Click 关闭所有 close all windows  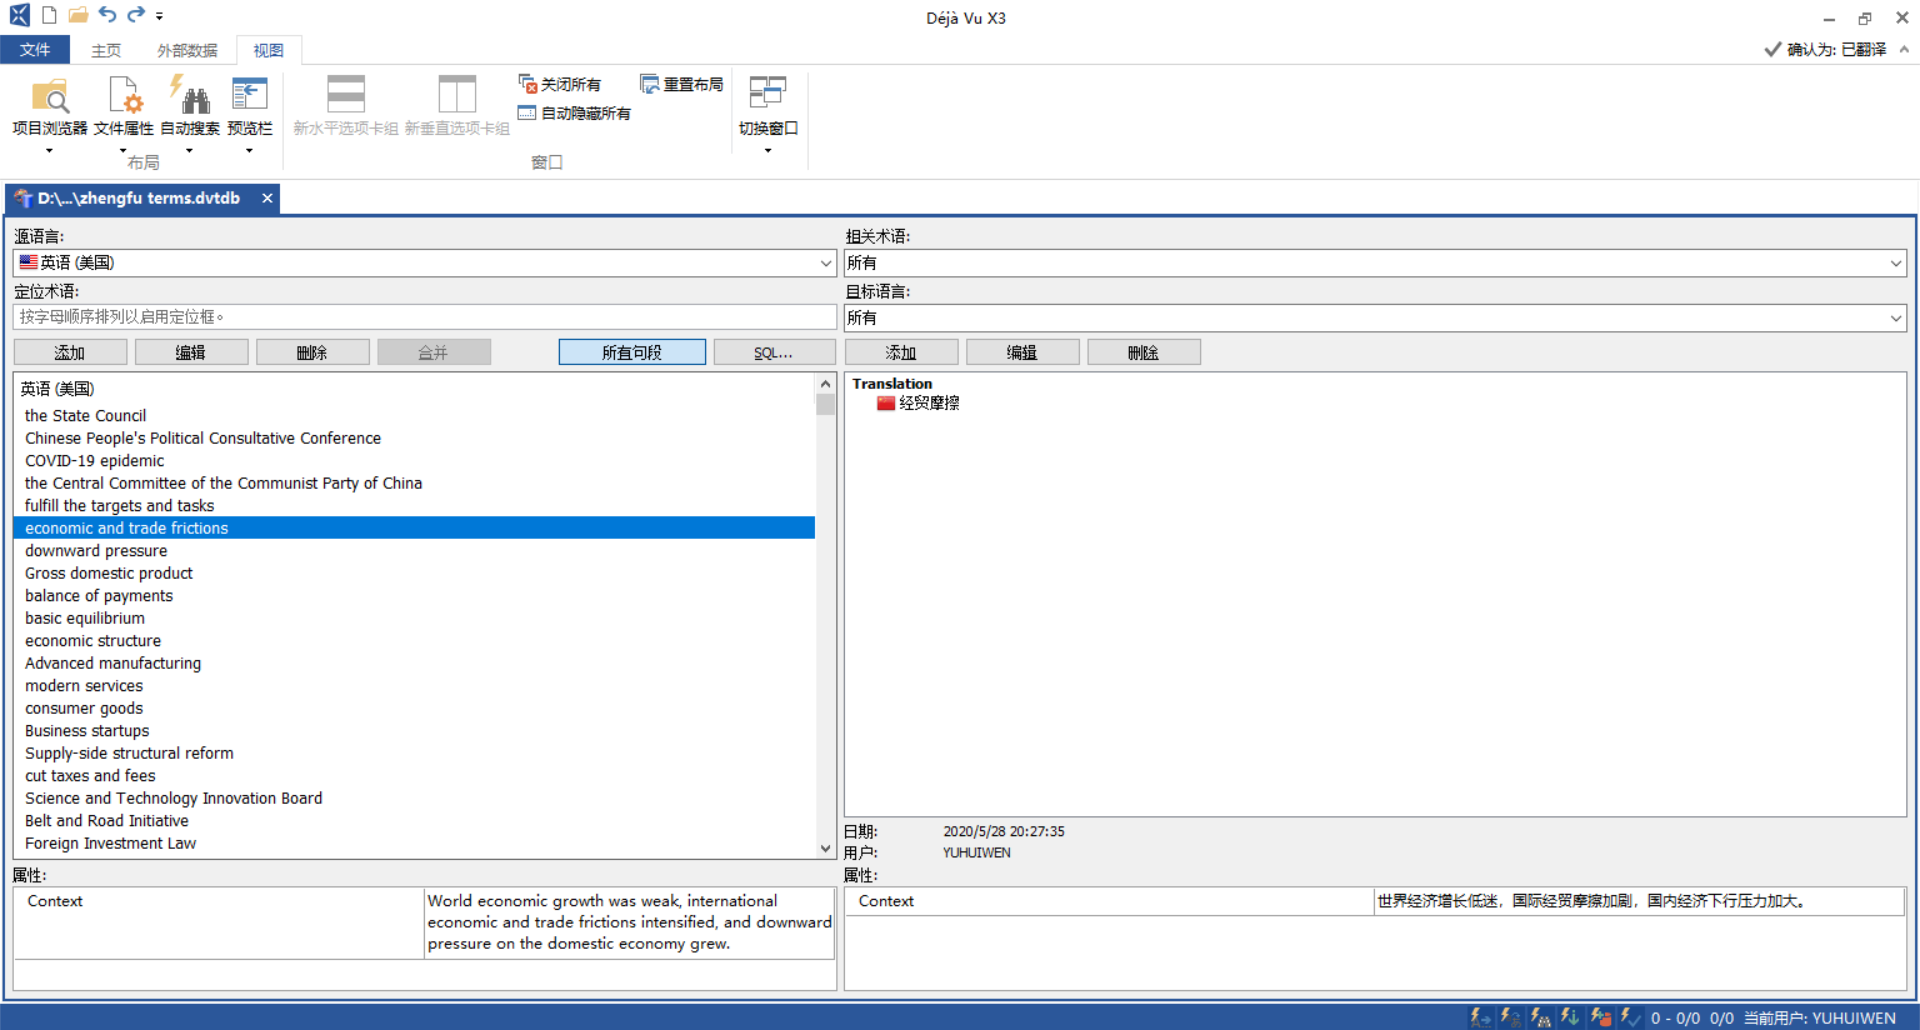coord(559,84)
